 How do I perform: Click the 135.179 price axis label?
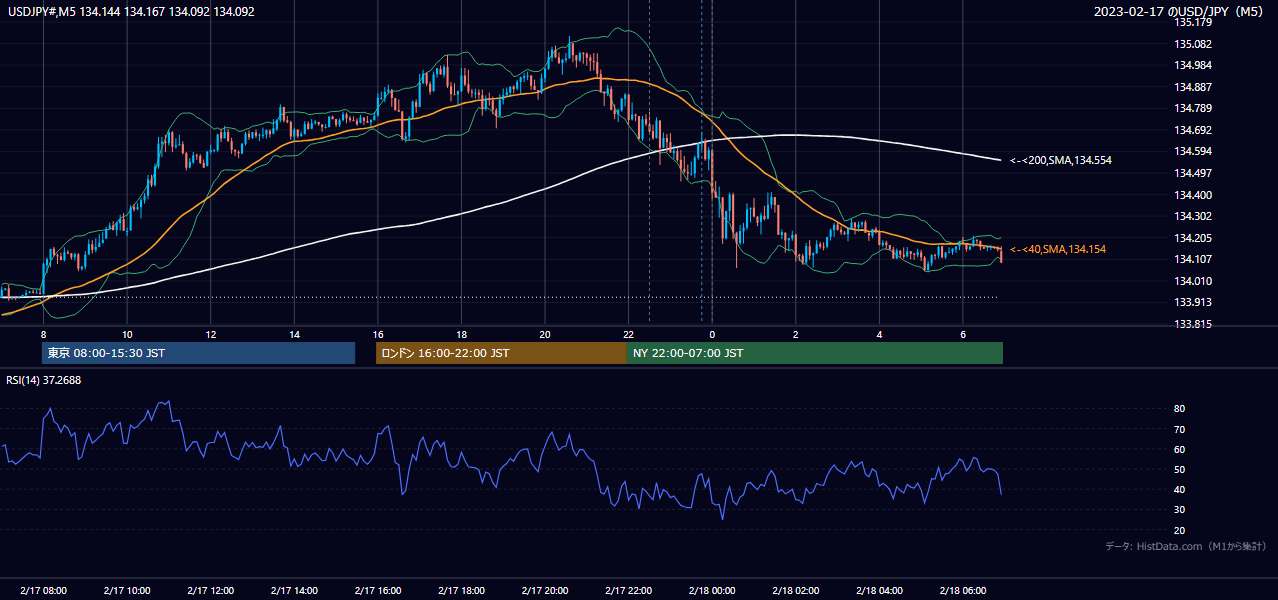pyautogui.click(x=1193, y=22)
